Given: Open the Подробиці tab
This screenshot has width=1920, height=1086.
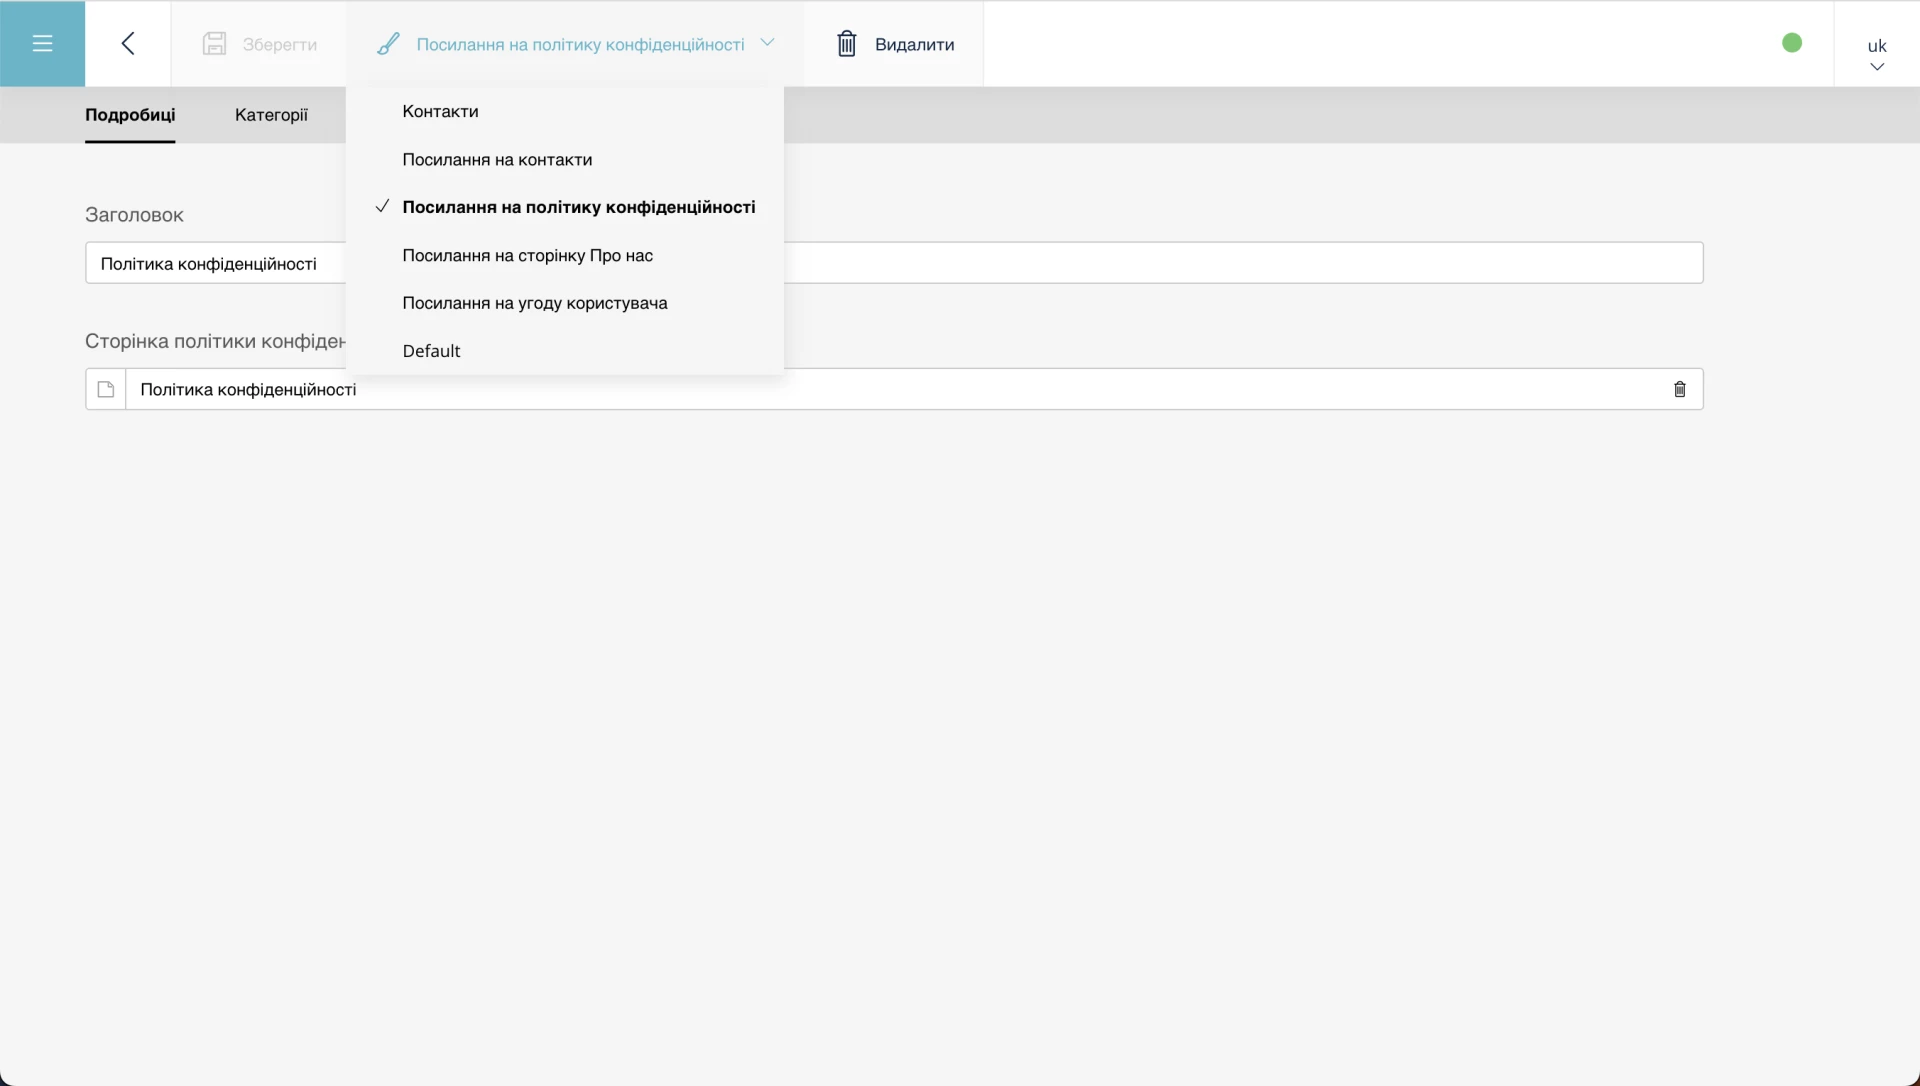Looking at the screenshot, I should click(x=130, y=115).
